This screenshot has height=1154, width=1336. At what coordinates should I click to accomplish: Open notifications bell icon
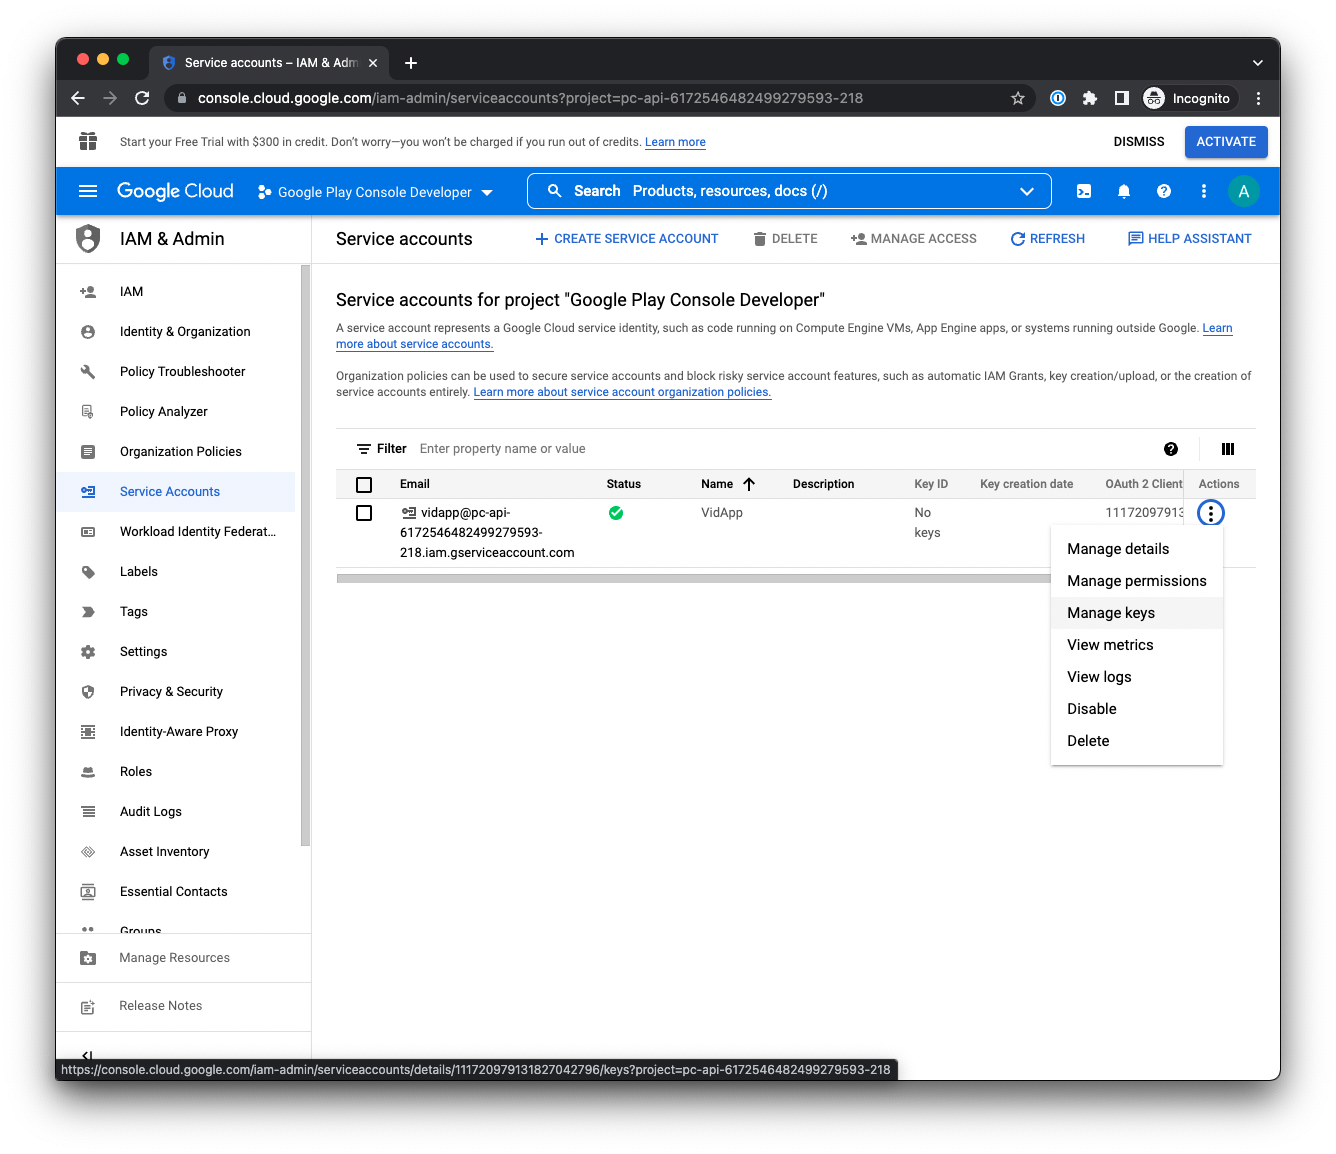point(1124,191)
